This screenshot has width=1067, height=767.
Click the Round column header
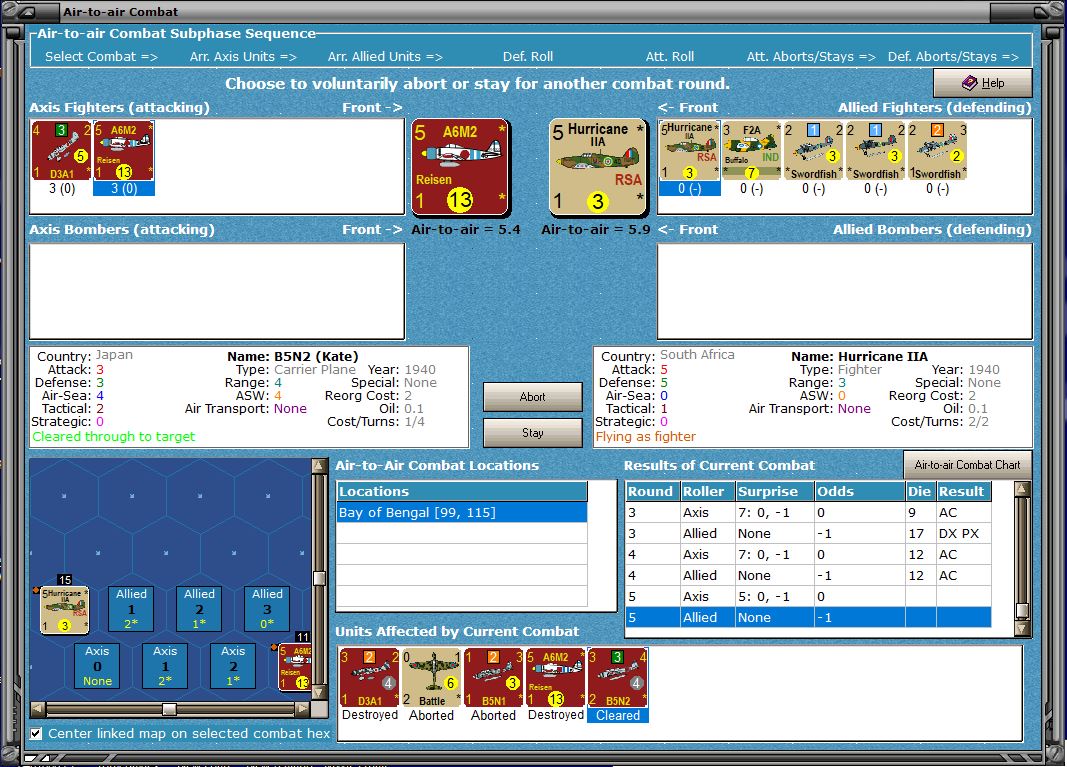point(651,491)
